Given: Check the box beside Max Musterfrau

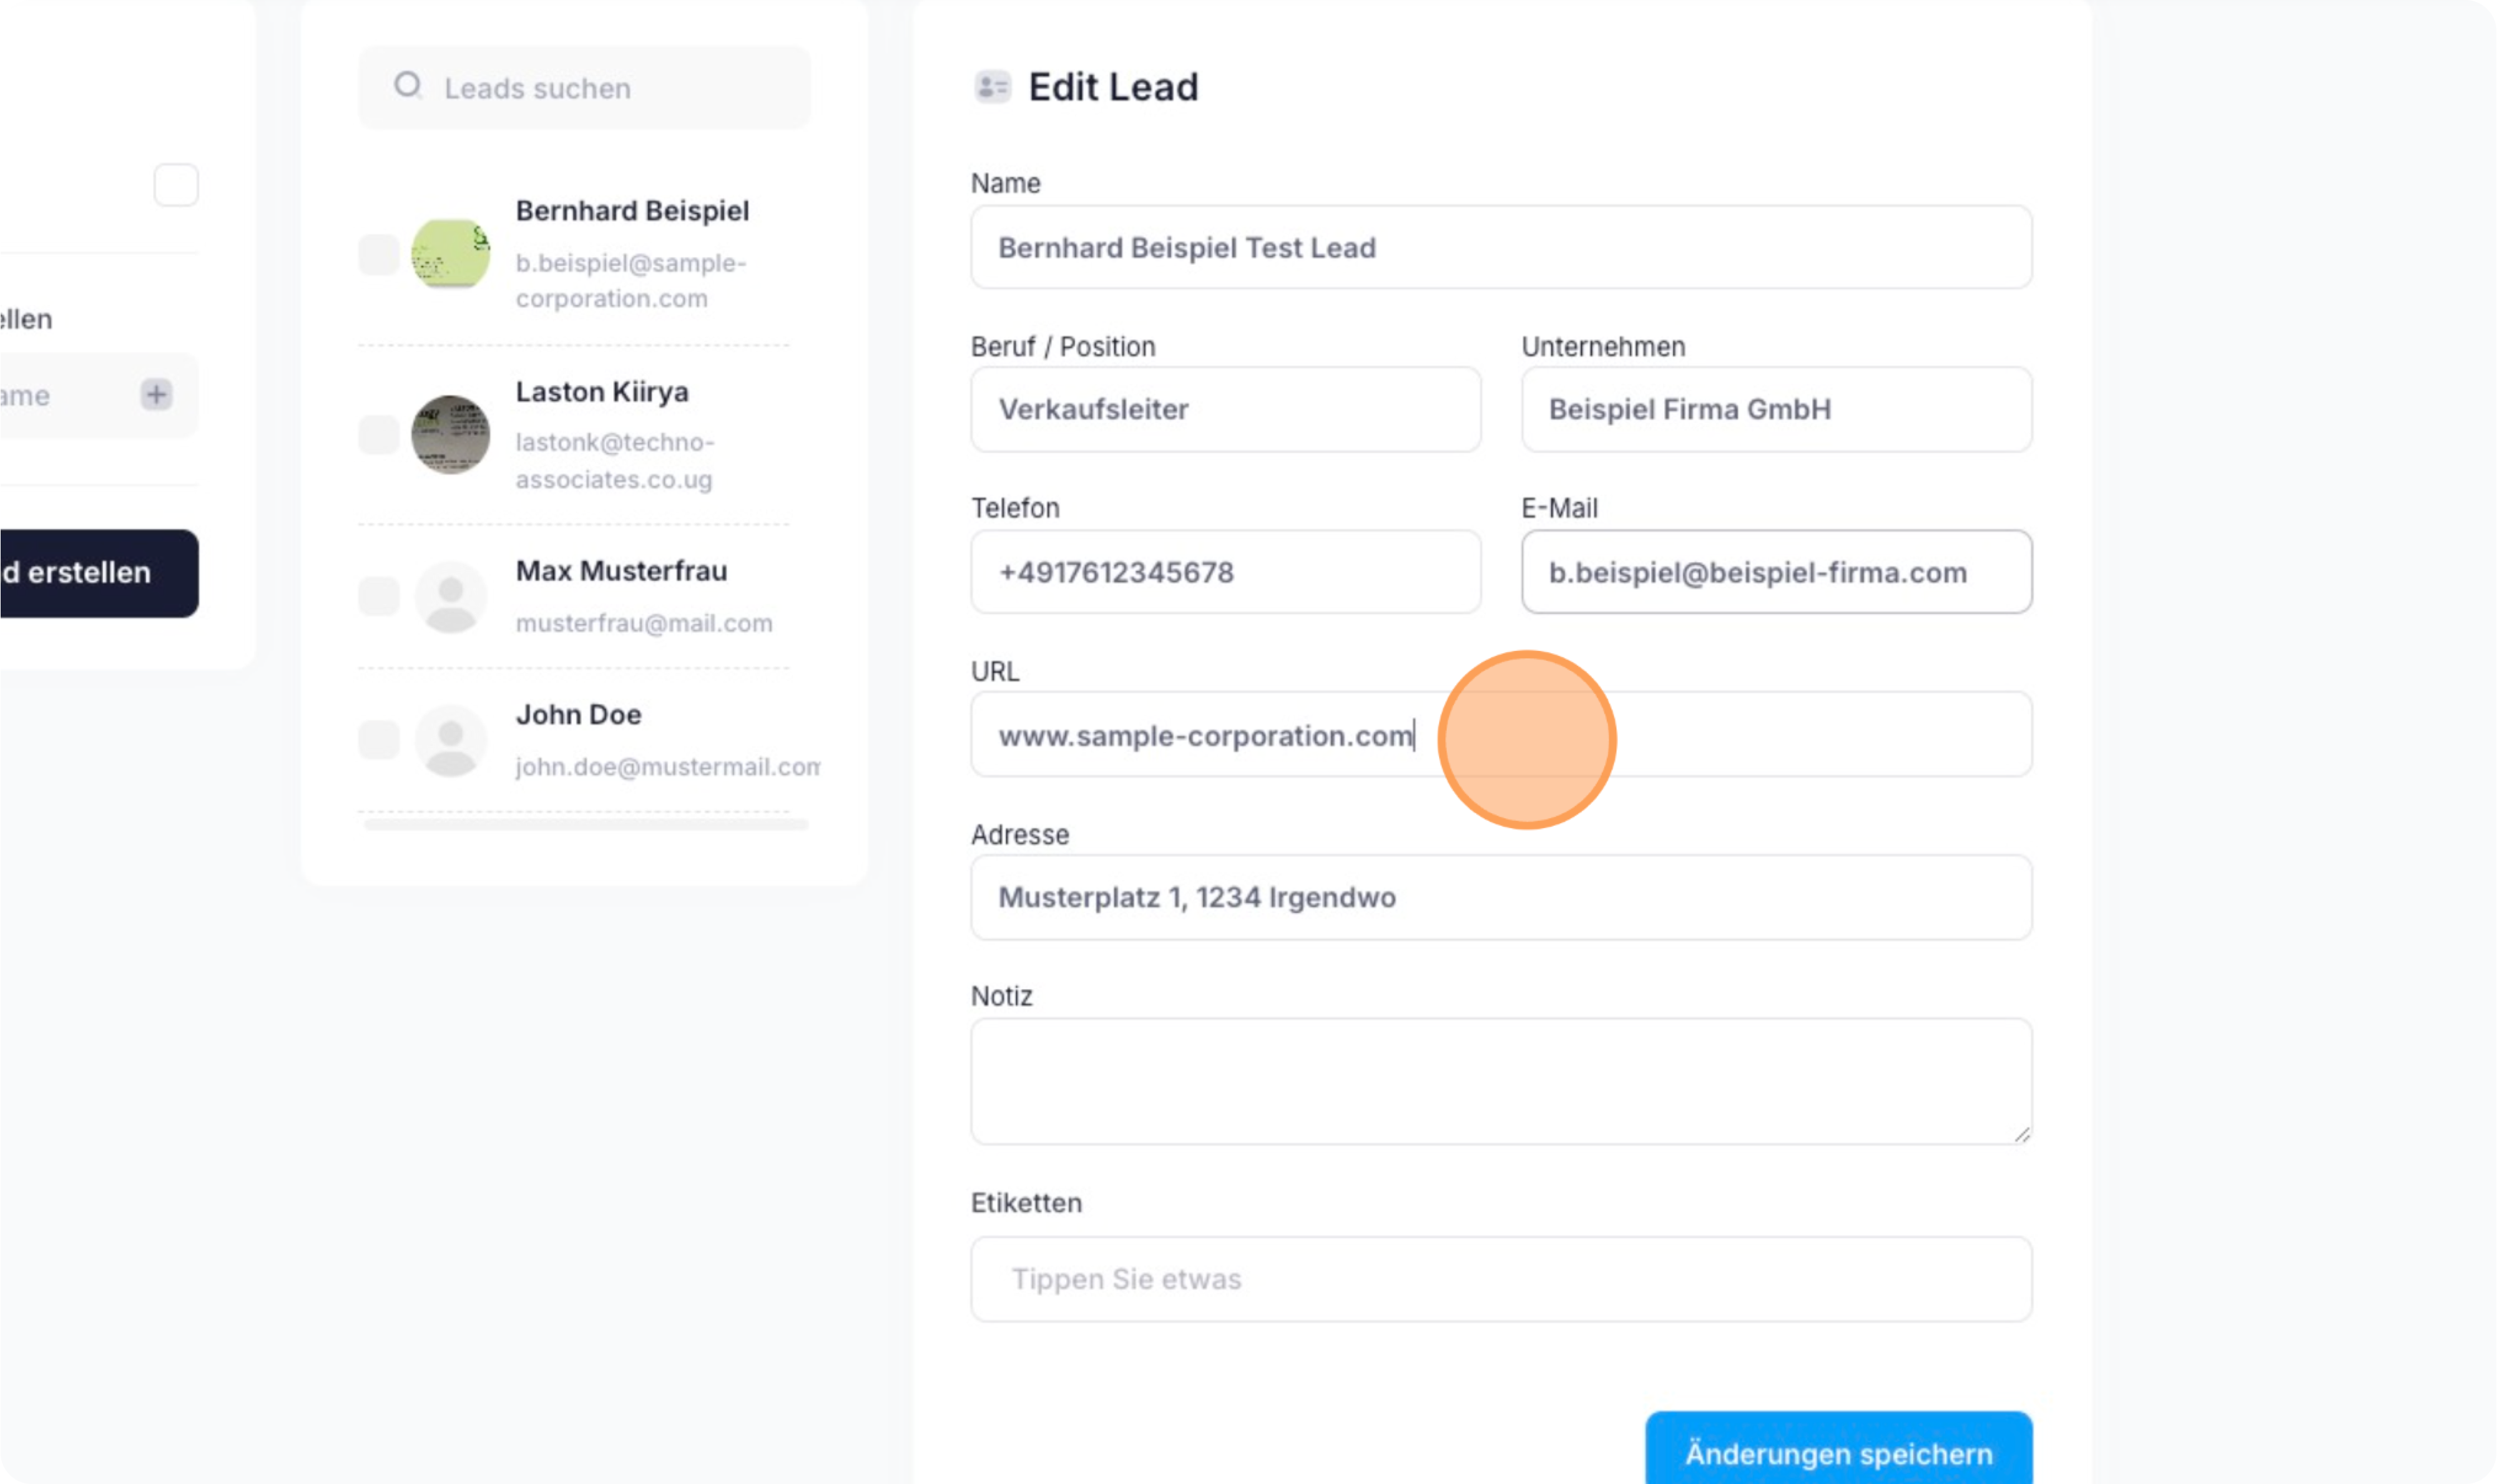Looking at the screenshot, I should [379, 597].
